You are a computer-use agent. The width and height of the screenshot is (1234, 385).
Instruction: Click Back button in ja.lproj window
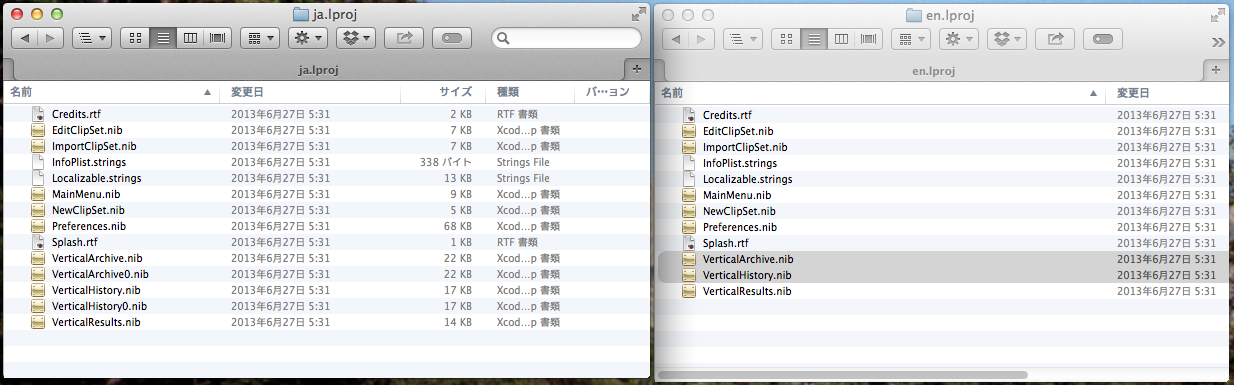(x=25, y=38)
